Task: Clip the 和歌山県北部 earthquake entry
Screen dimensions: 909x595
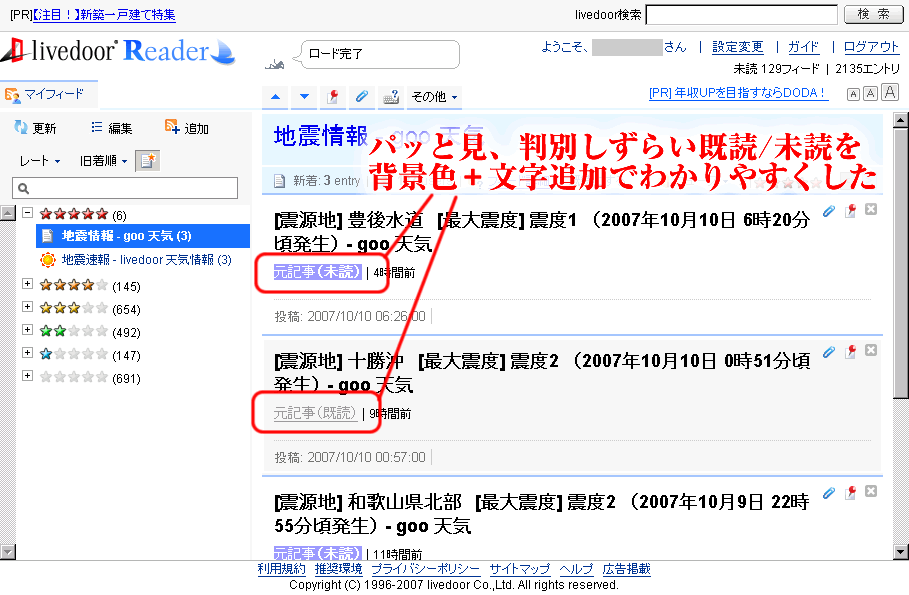Action: 829,493
